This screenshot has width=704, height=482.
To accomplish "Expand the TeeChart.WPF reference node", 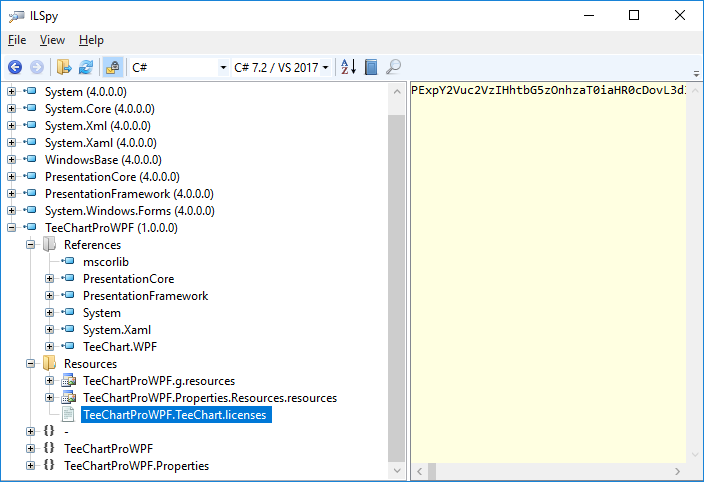I will (x=49, y=347).
